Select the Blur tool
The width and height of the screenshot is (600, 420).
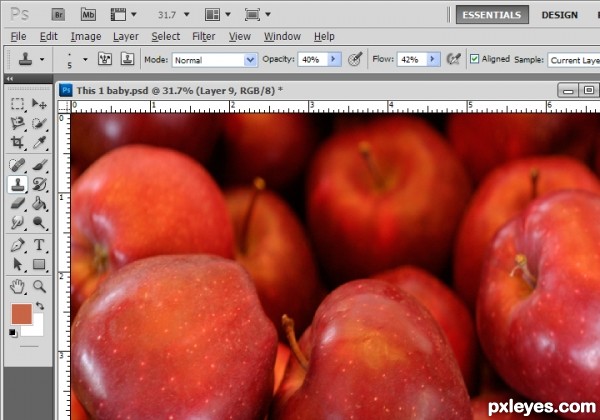tap(17, 222)
